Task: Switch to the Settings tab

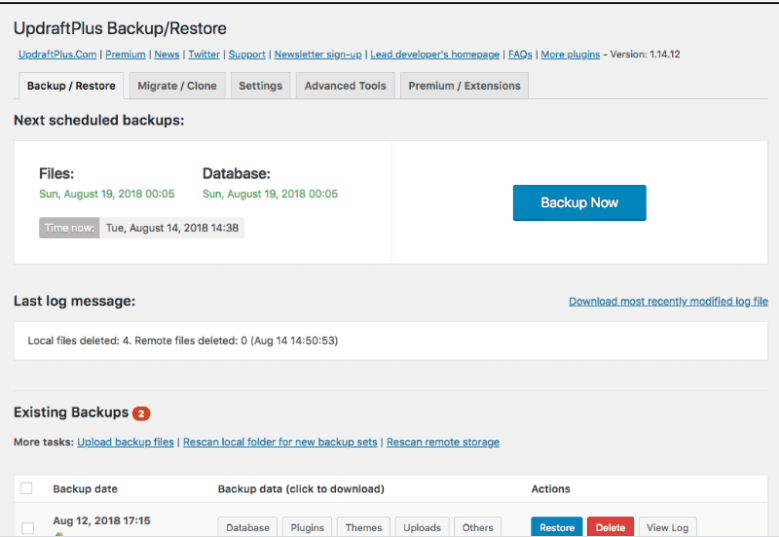Action: pyautogui.click(x=260, y=85)
